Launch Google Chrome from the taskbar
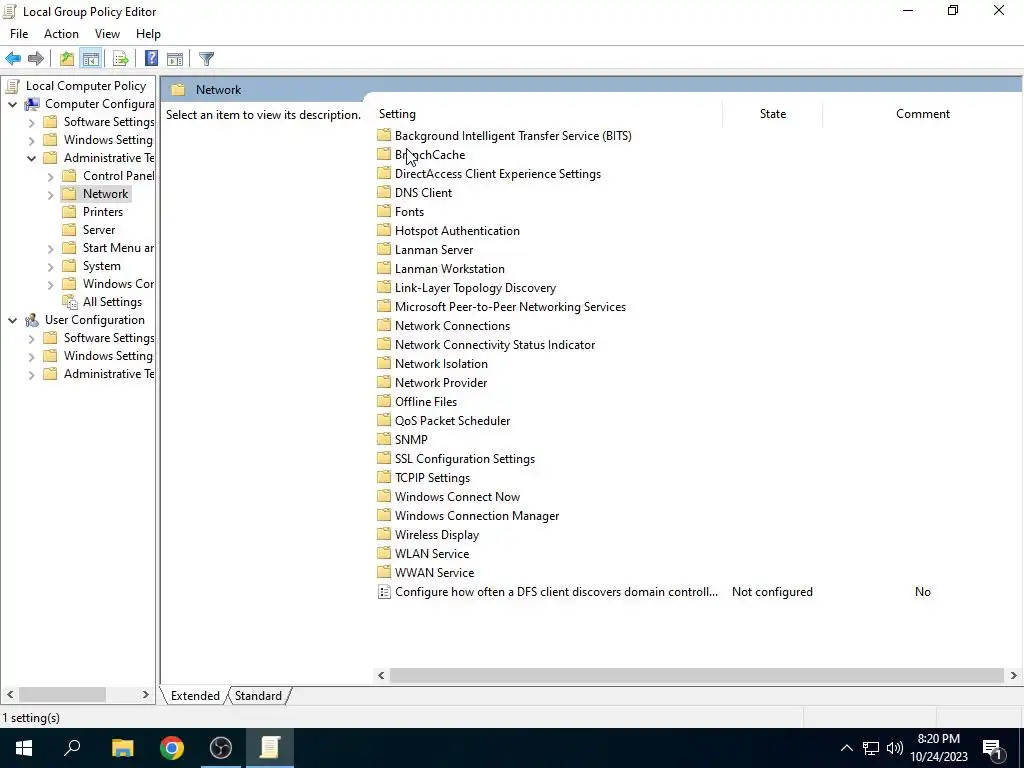Image resolution: width=1024 pixels, height=768 pixels. point(172,748)
